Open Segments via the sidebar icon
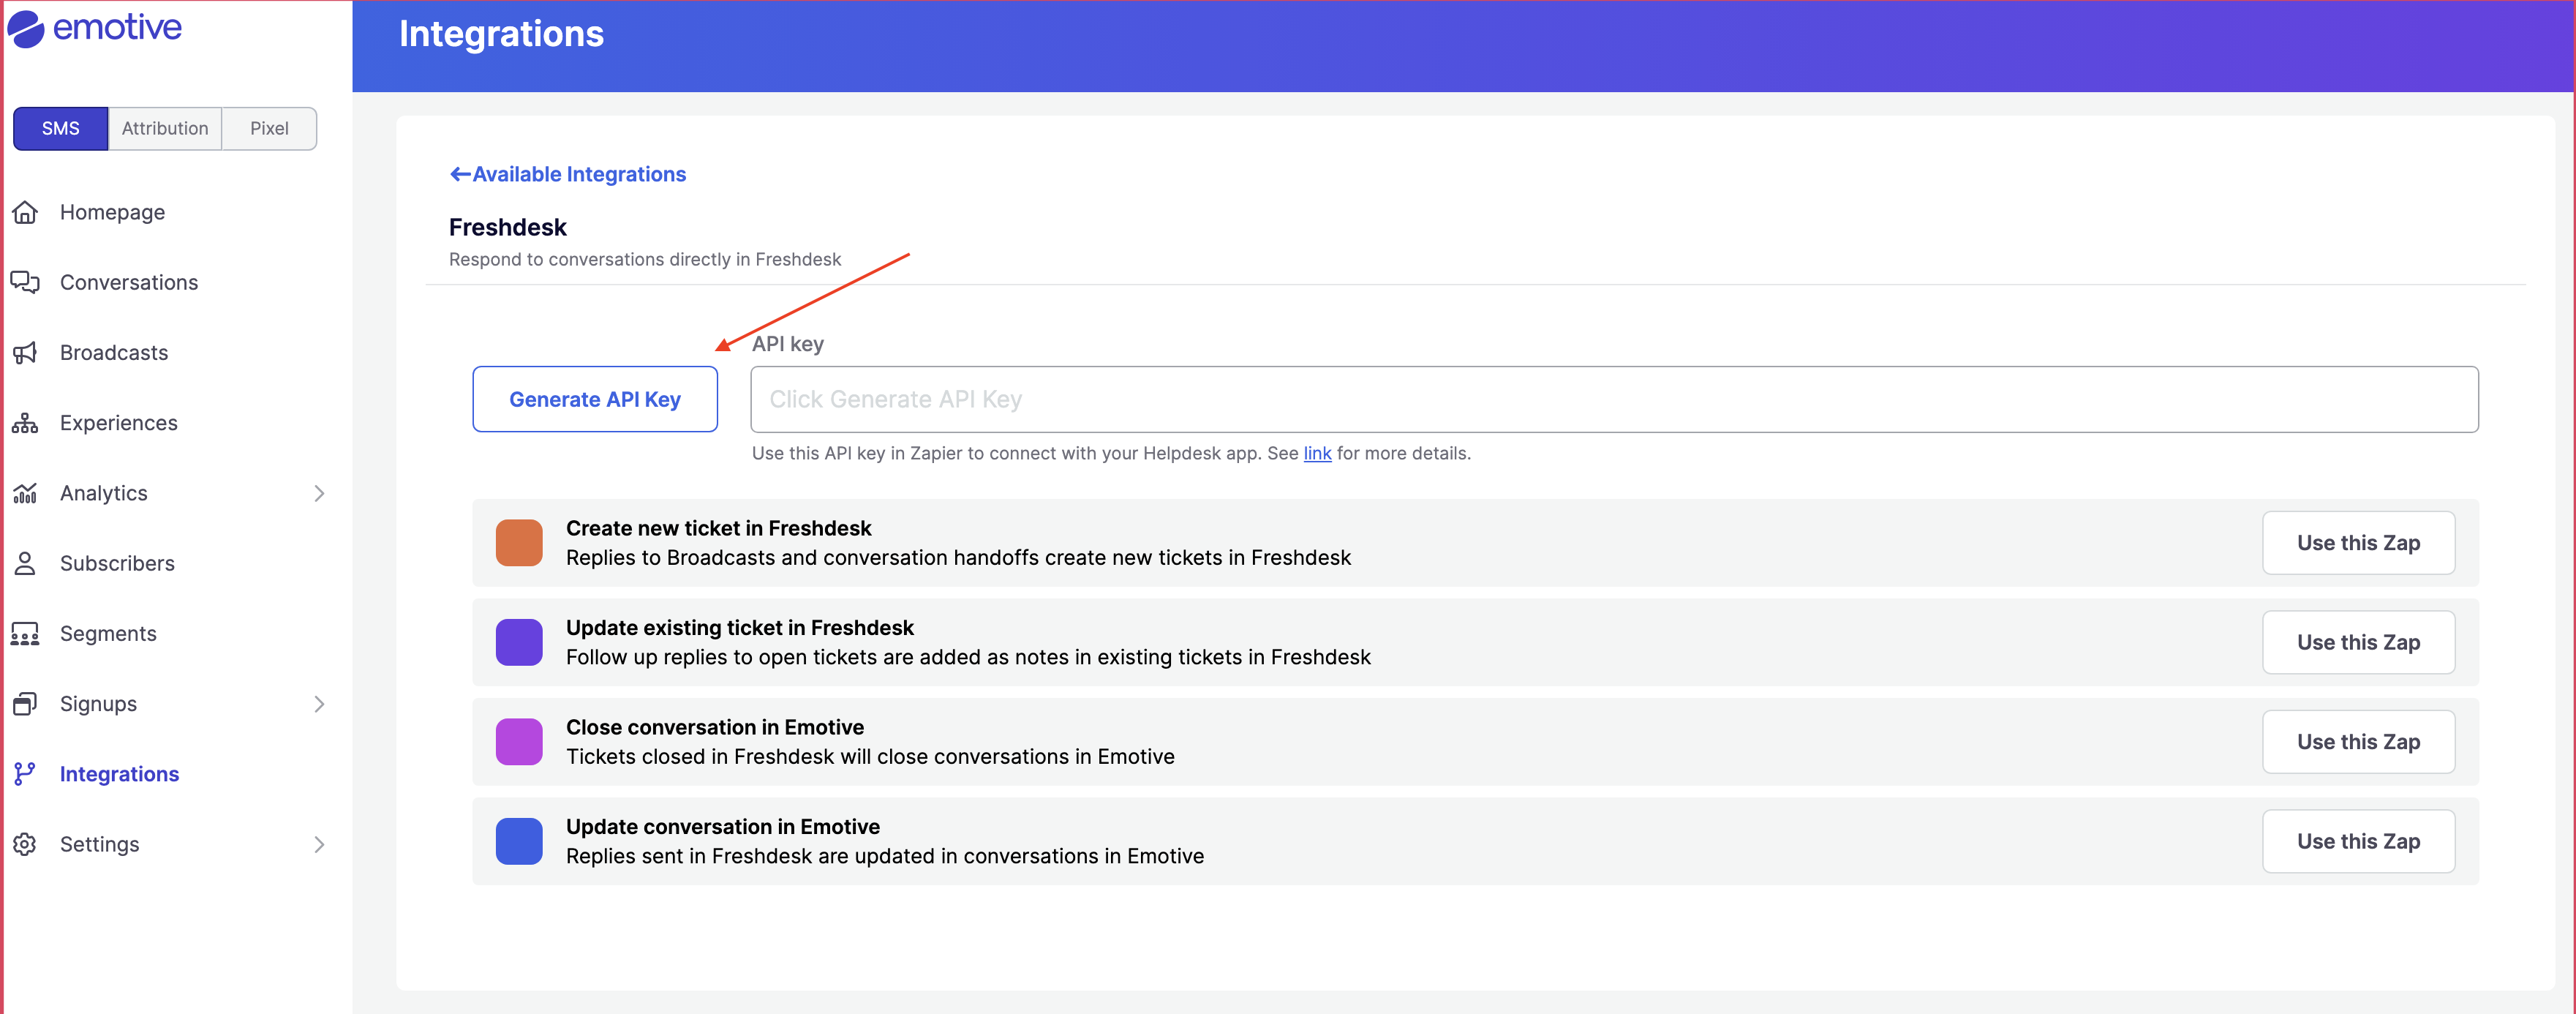 point(25,633)
